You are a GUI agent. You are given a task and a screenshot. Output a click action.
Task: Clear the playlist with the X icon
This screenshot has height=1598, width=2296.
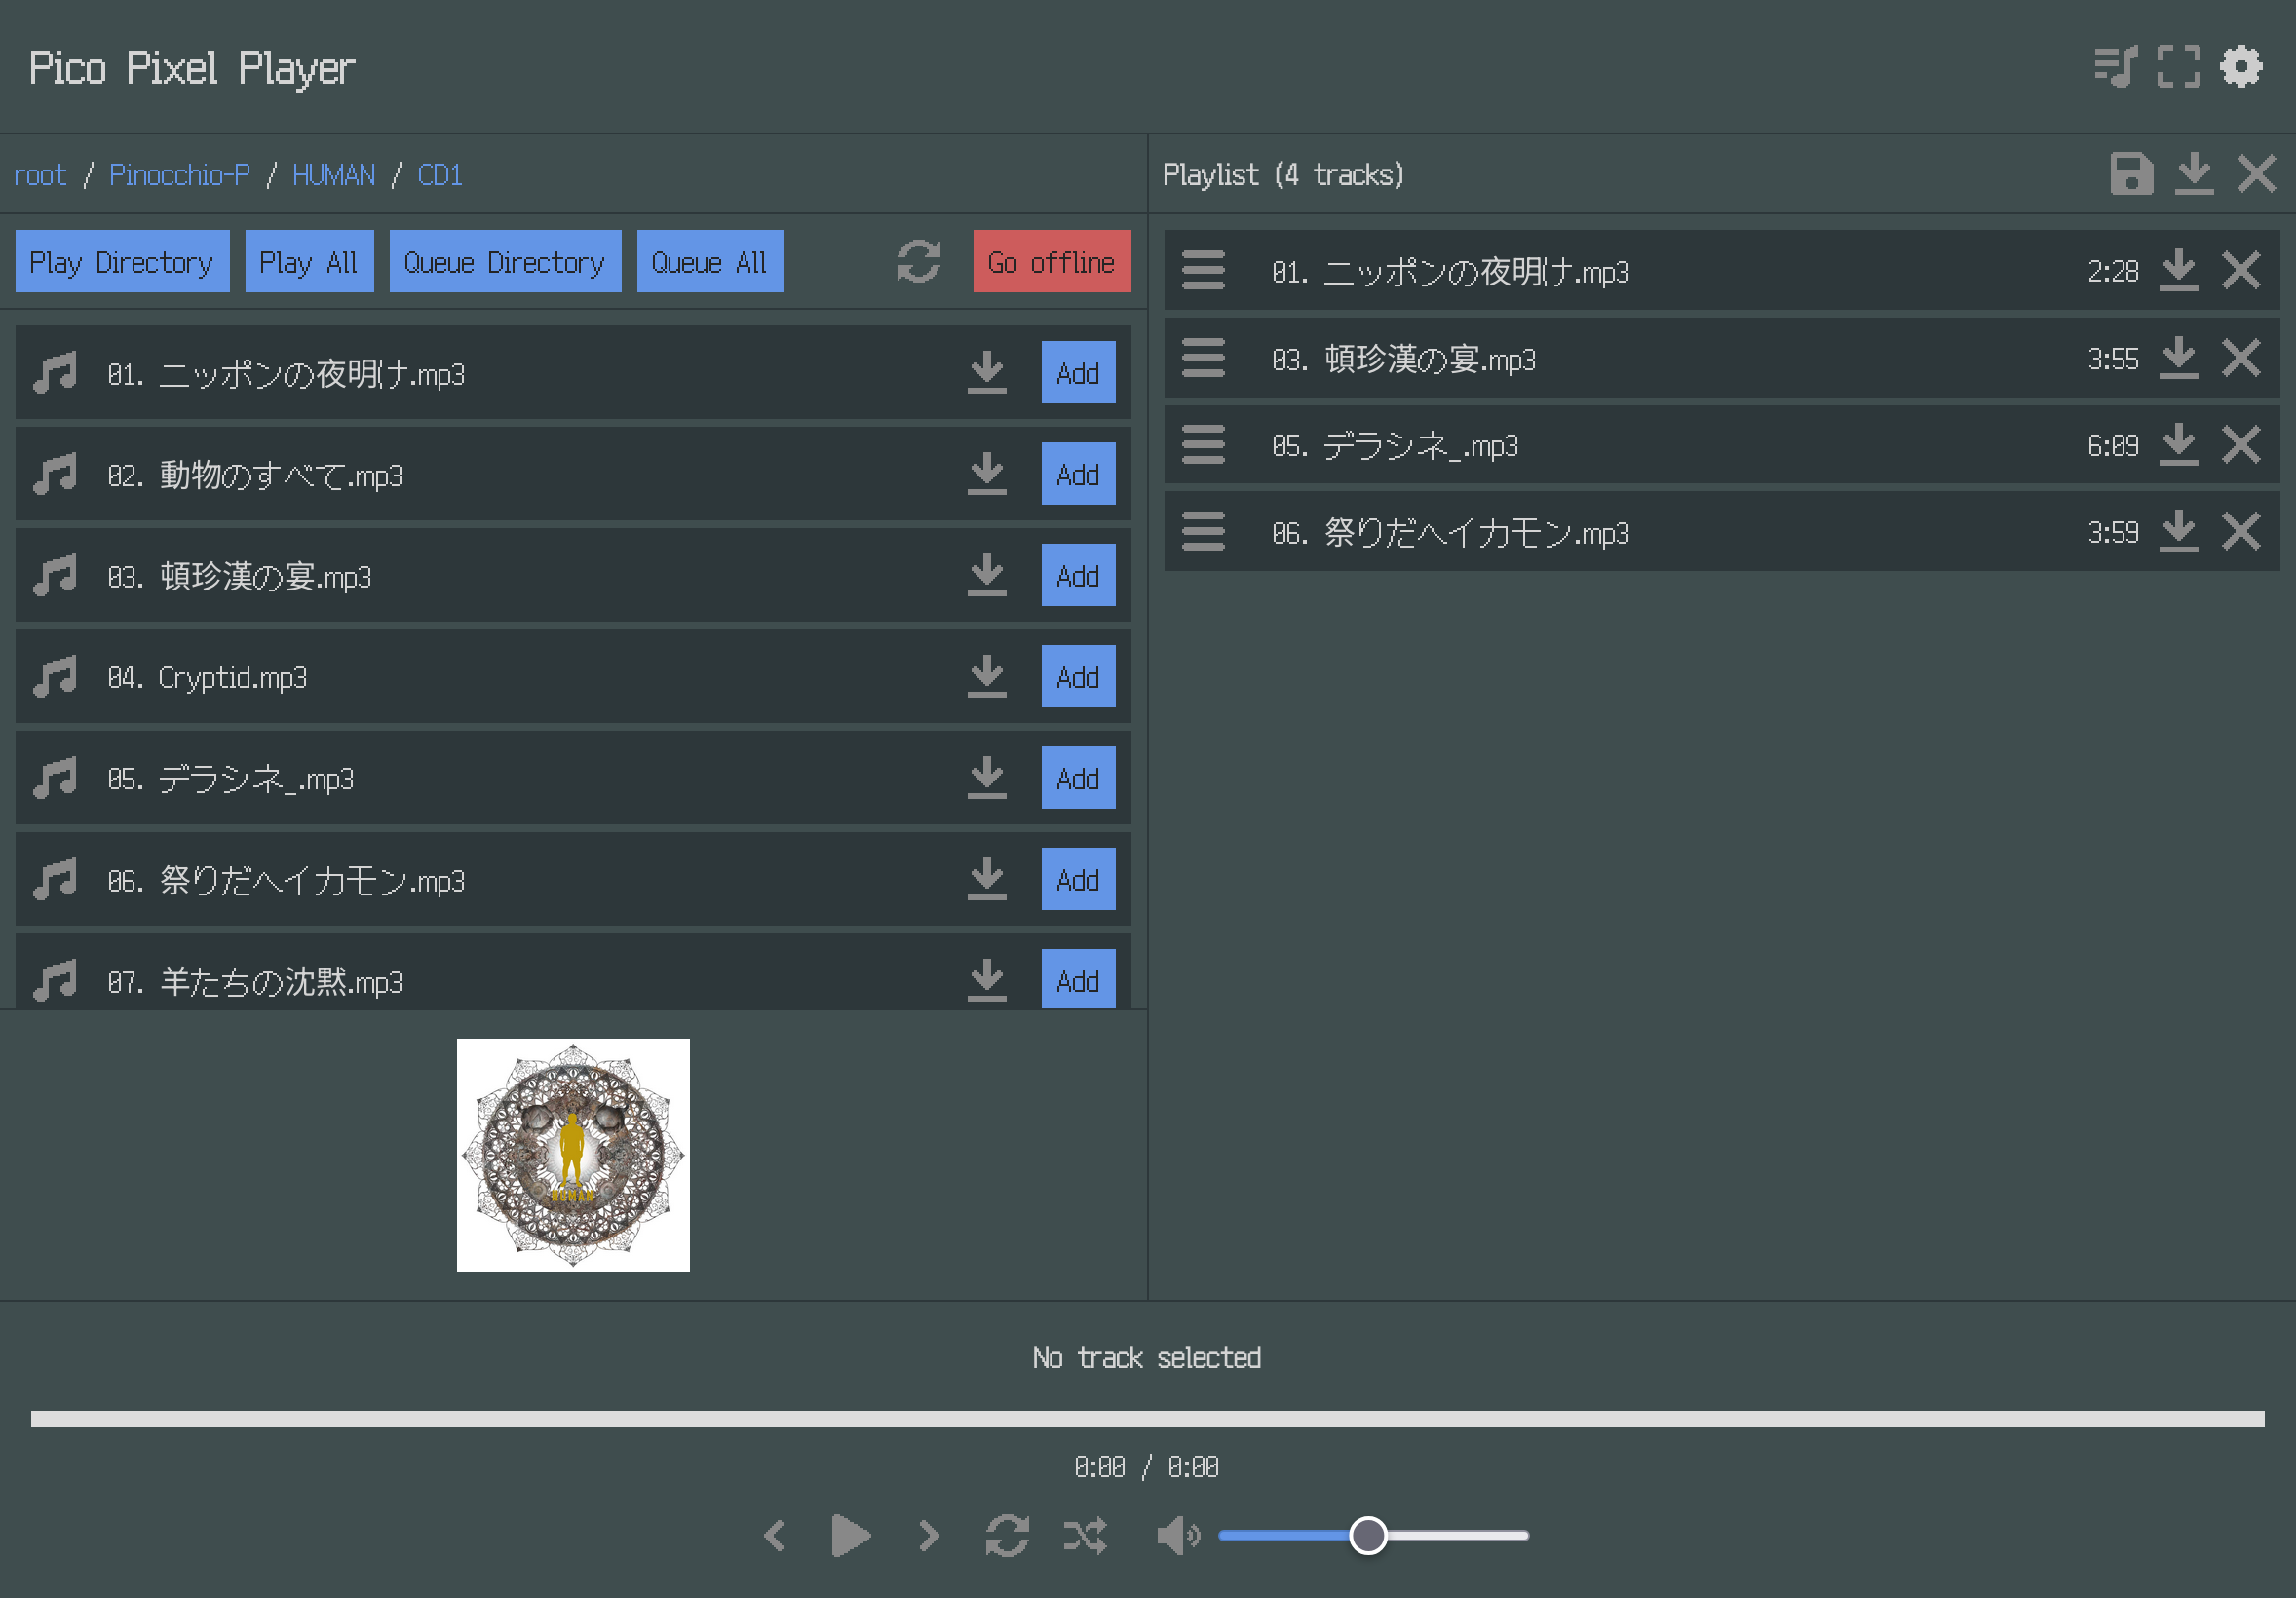[2256, 174]
